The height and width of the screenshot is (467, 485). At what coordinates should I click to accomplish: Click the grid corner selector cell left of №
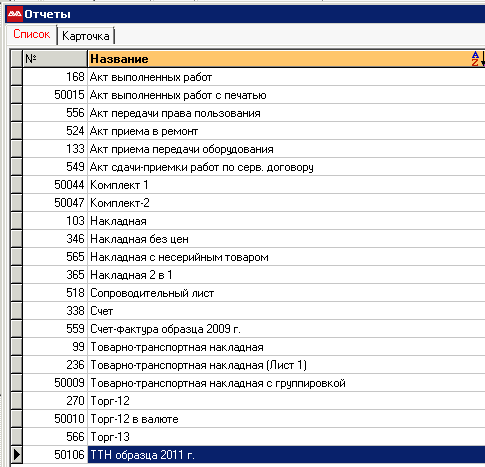pos(16,59)
